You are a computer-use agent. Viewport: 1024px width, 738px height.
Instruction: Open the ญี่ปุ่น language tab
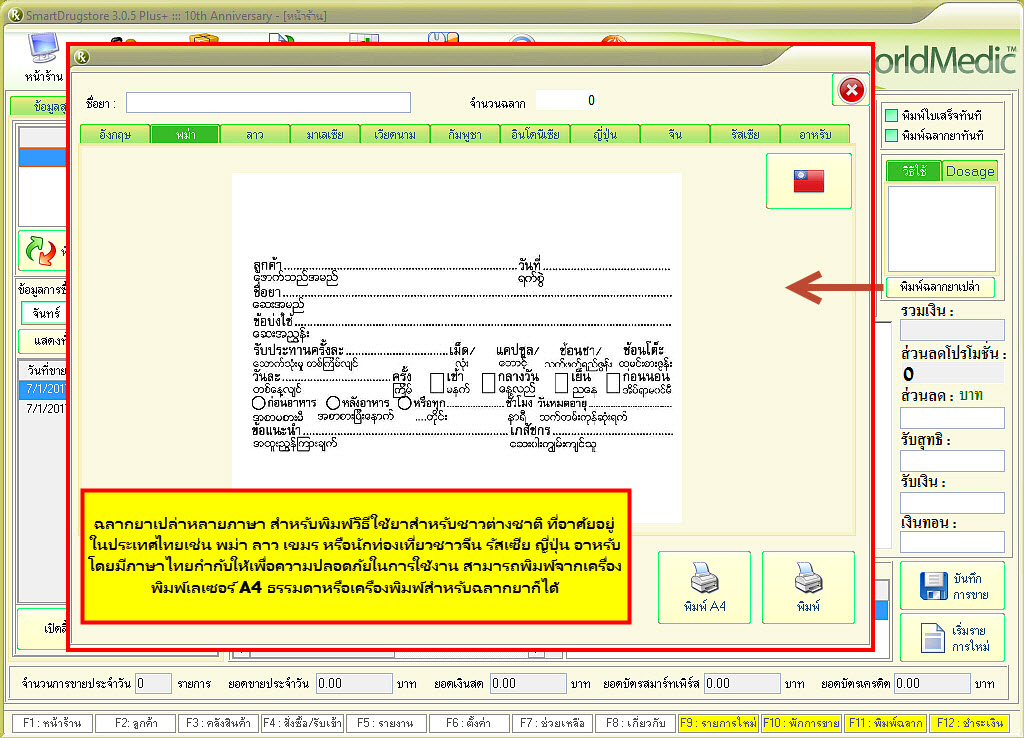[x=603, y=134]
